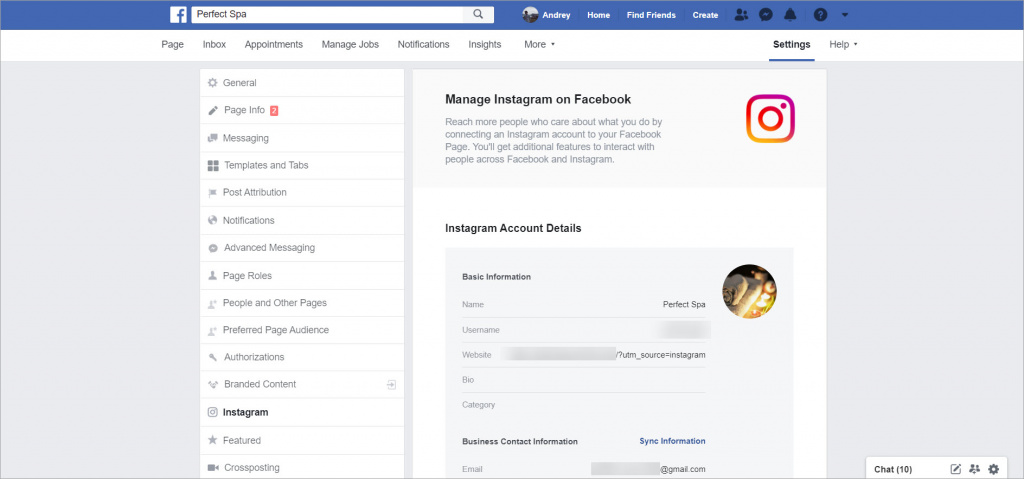This screenshot has height=479, width=1024.
Task: Click the Crossposting video camera icon
Action: point(213,468)
